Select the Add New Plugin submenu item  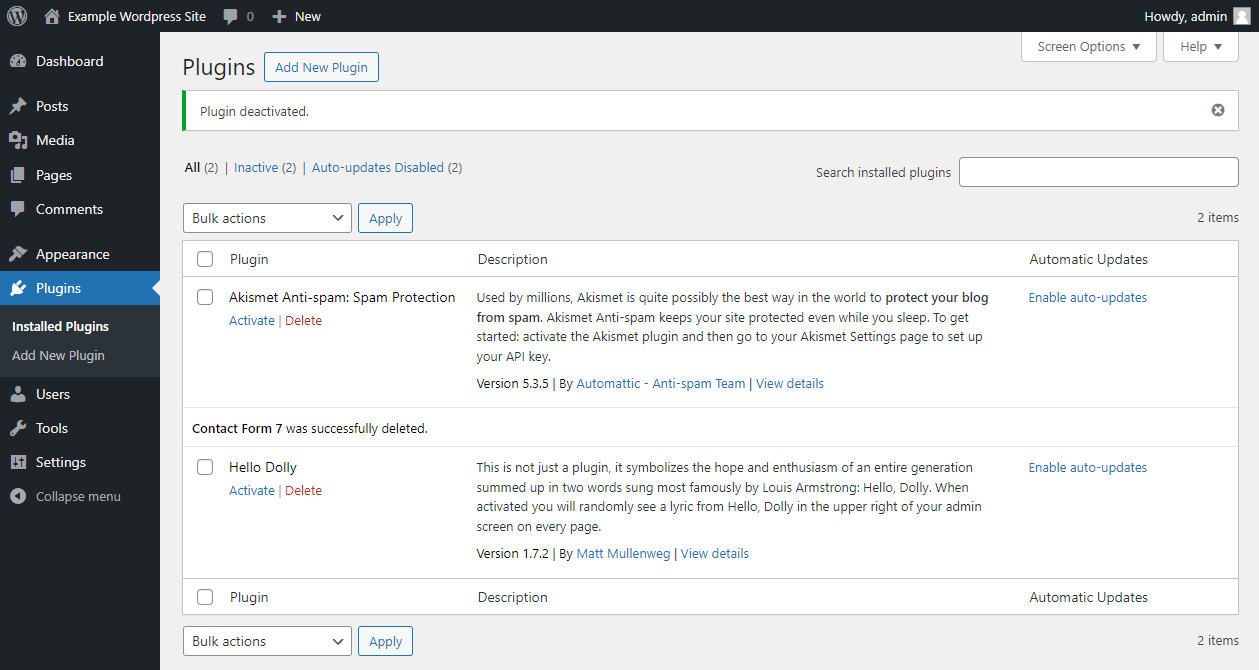(58, 355)
